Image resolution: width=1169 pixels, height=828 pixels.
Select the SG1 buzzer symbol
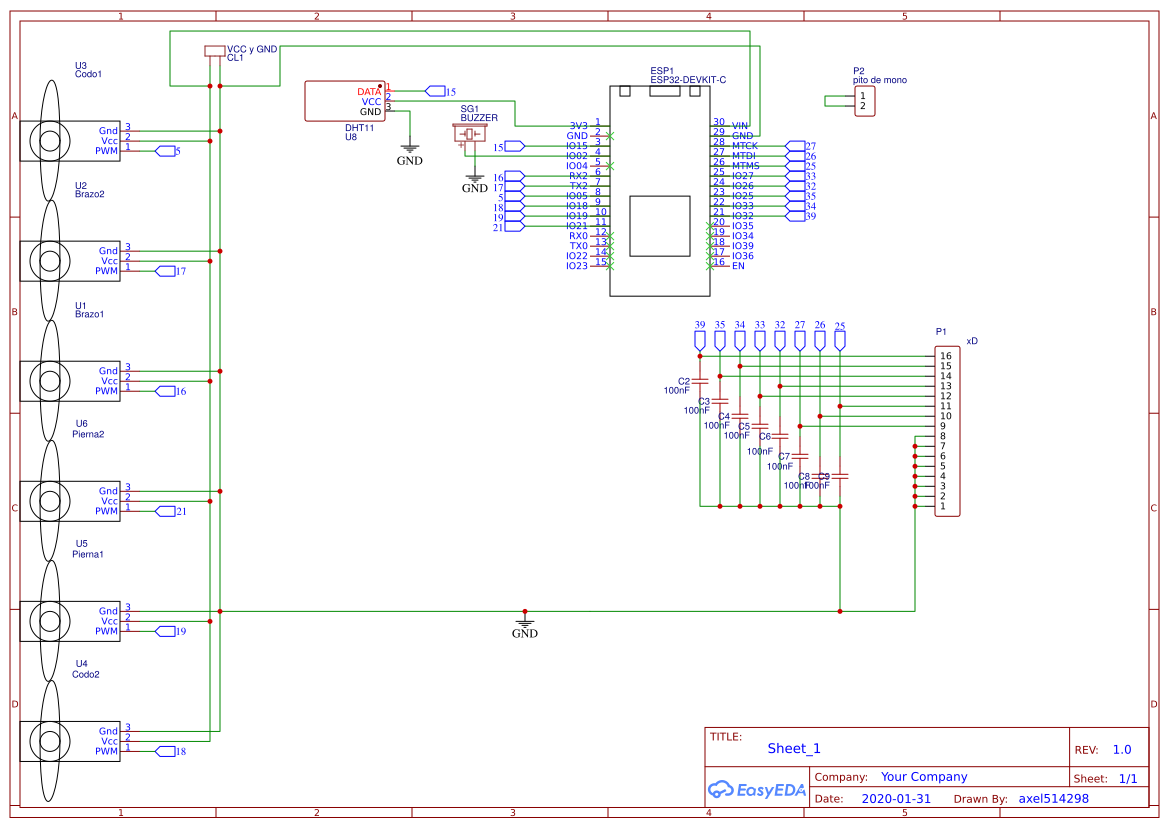pyautogui.click(x=470, y=133)
